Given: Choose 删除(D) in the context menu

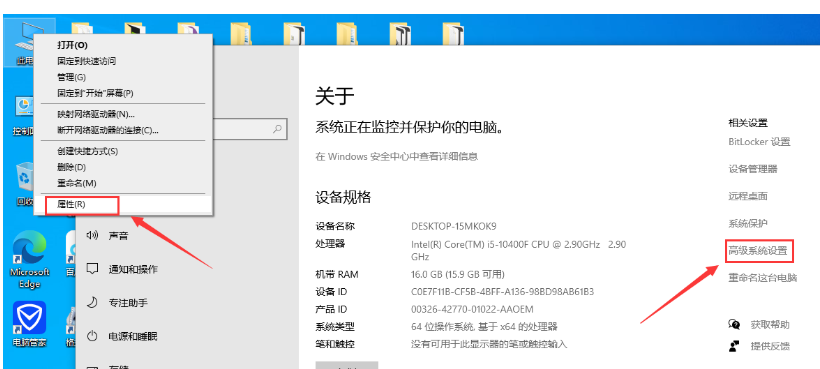Looking at the screenshot, I should [123, 167].
